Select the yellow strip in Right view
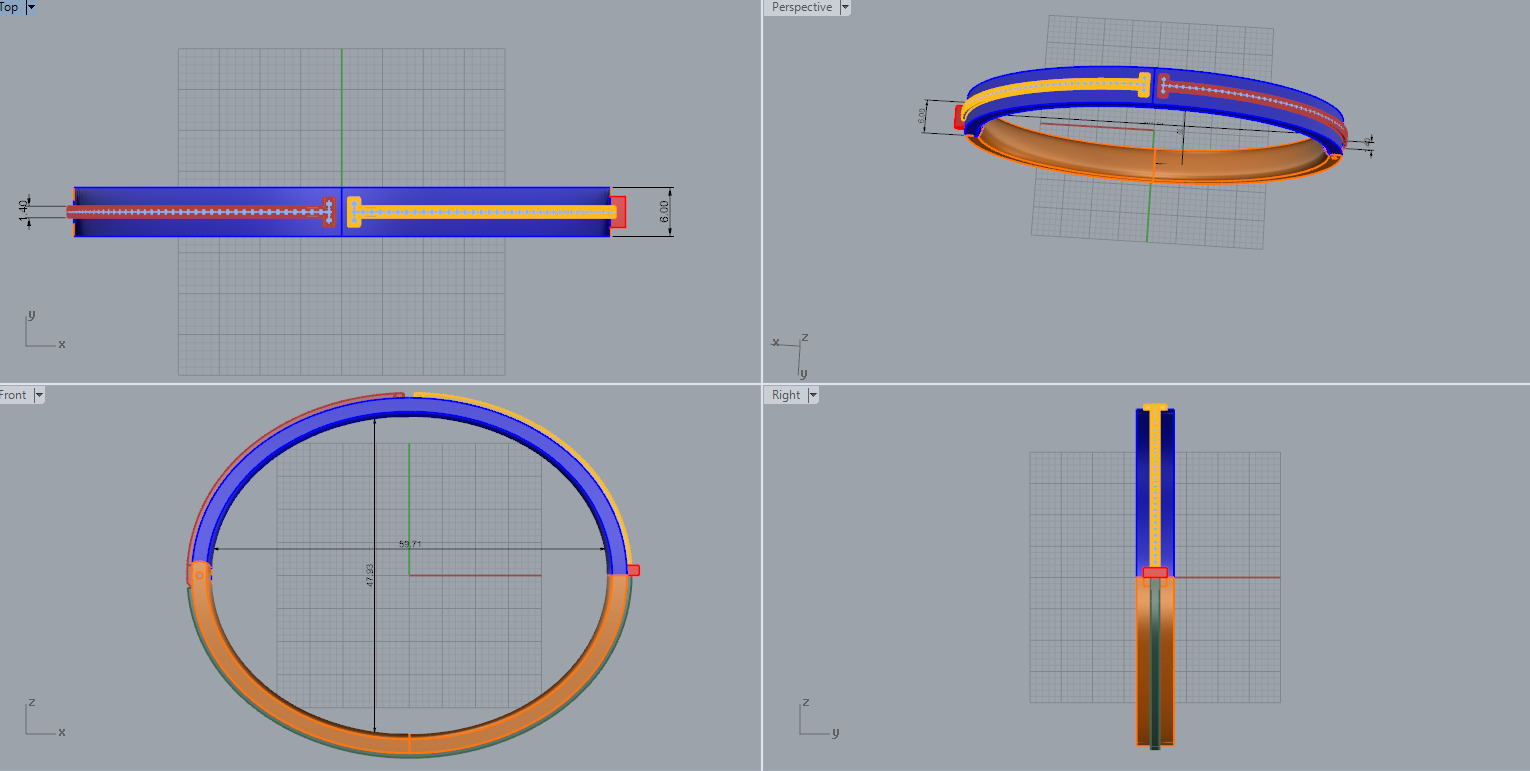Screen dimensions: 1530x771 pyautogui.click(x=1155, y=490)
